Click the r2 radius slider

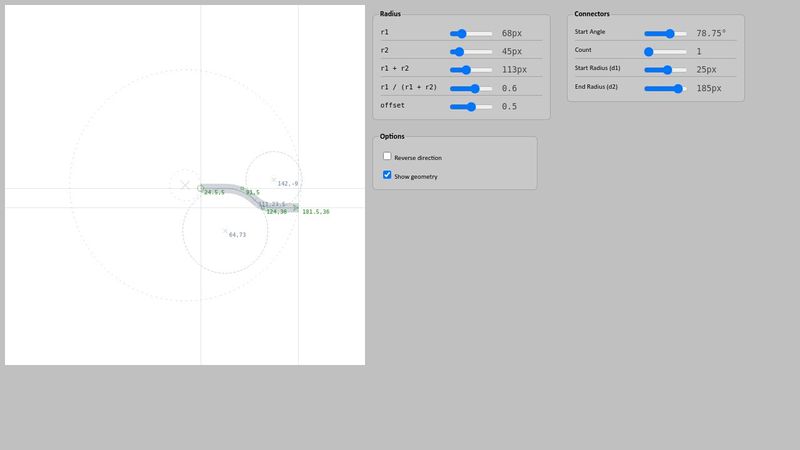click(471, 51)
